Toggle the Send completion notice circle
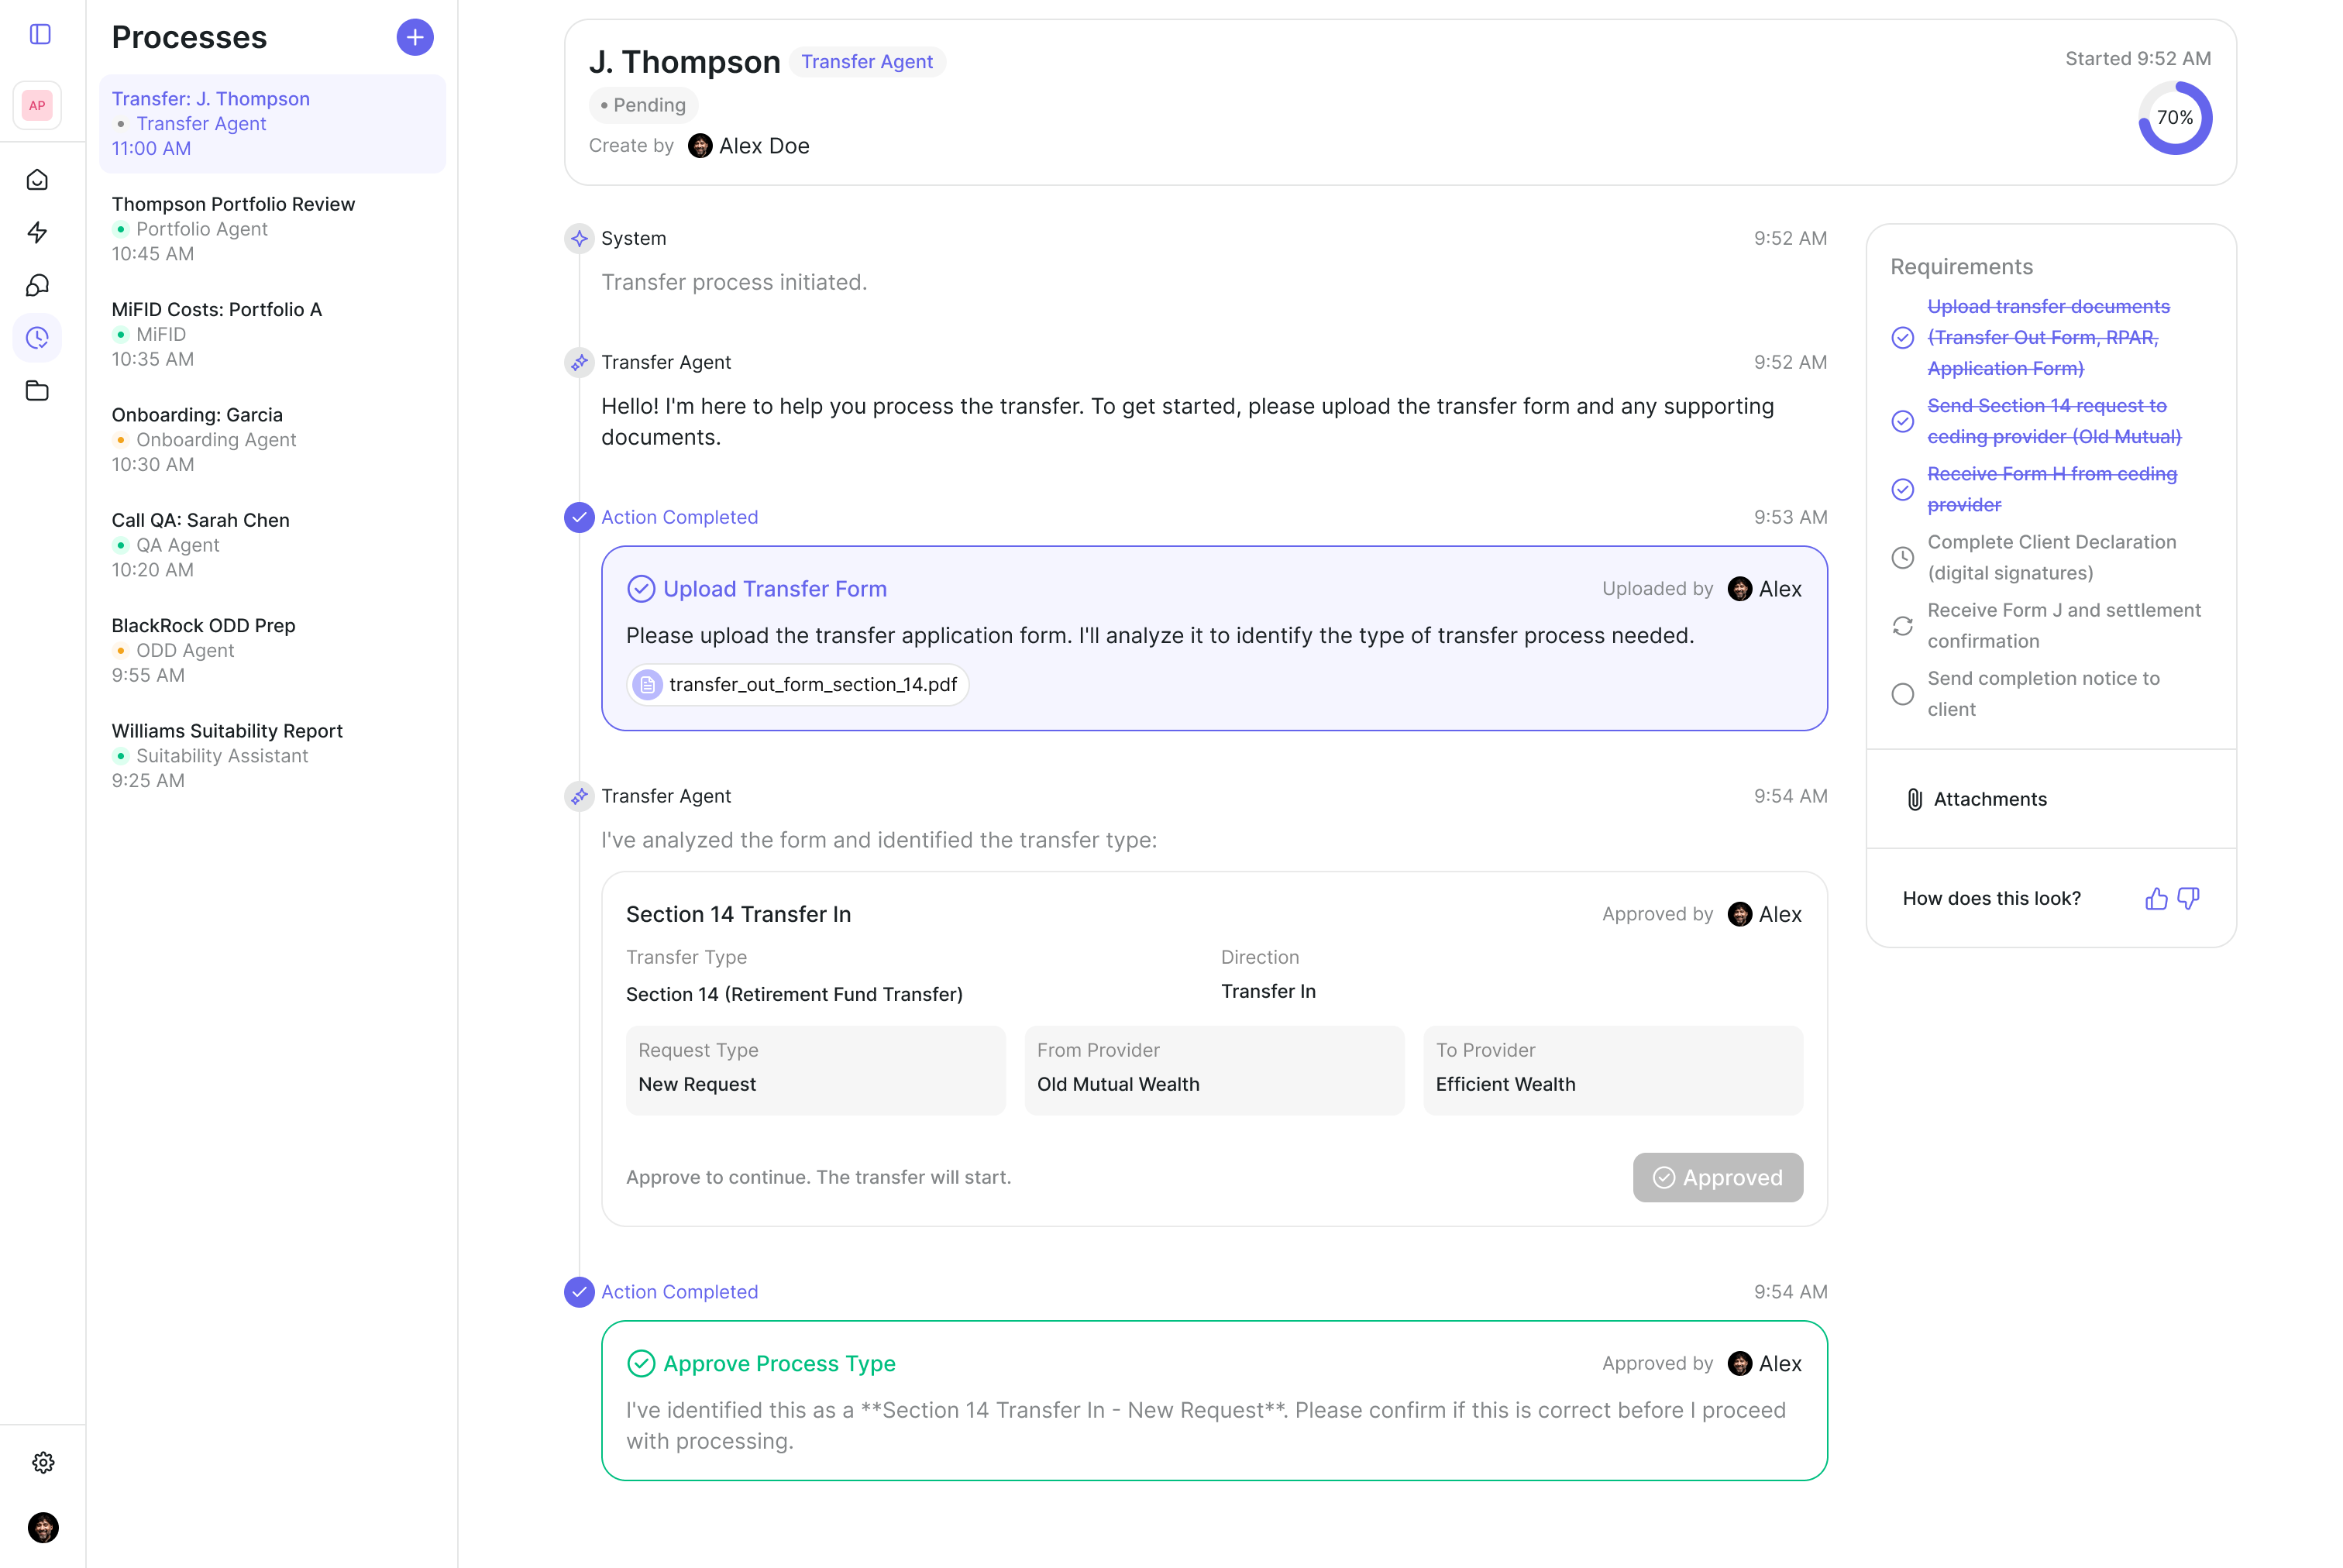The width and height of the screenshot is (2343, 1568). click(1902, 694)
